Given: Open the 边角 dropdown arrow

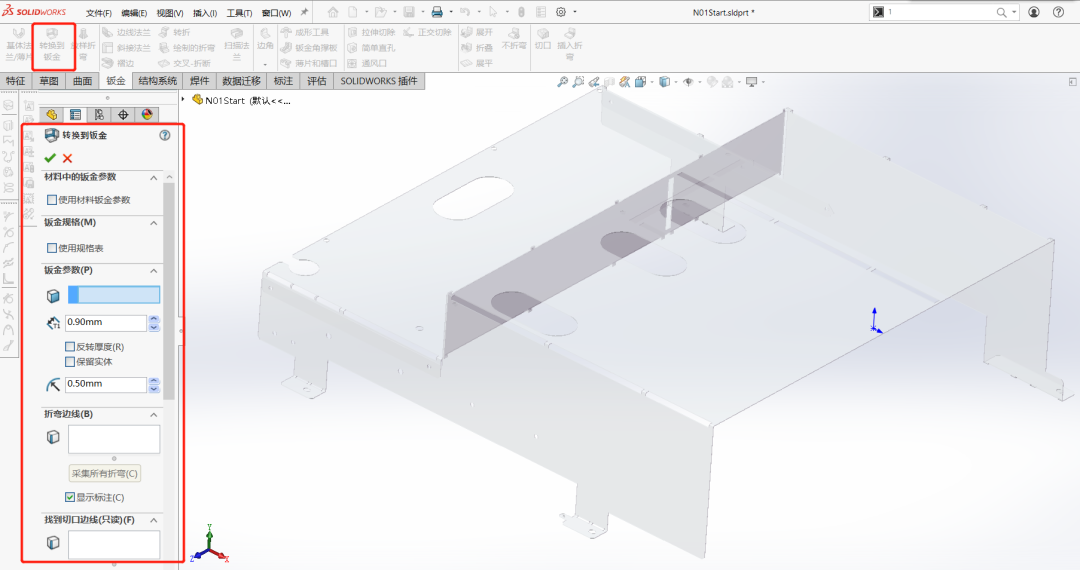Looking at the screenshot, I should point(265,65).
